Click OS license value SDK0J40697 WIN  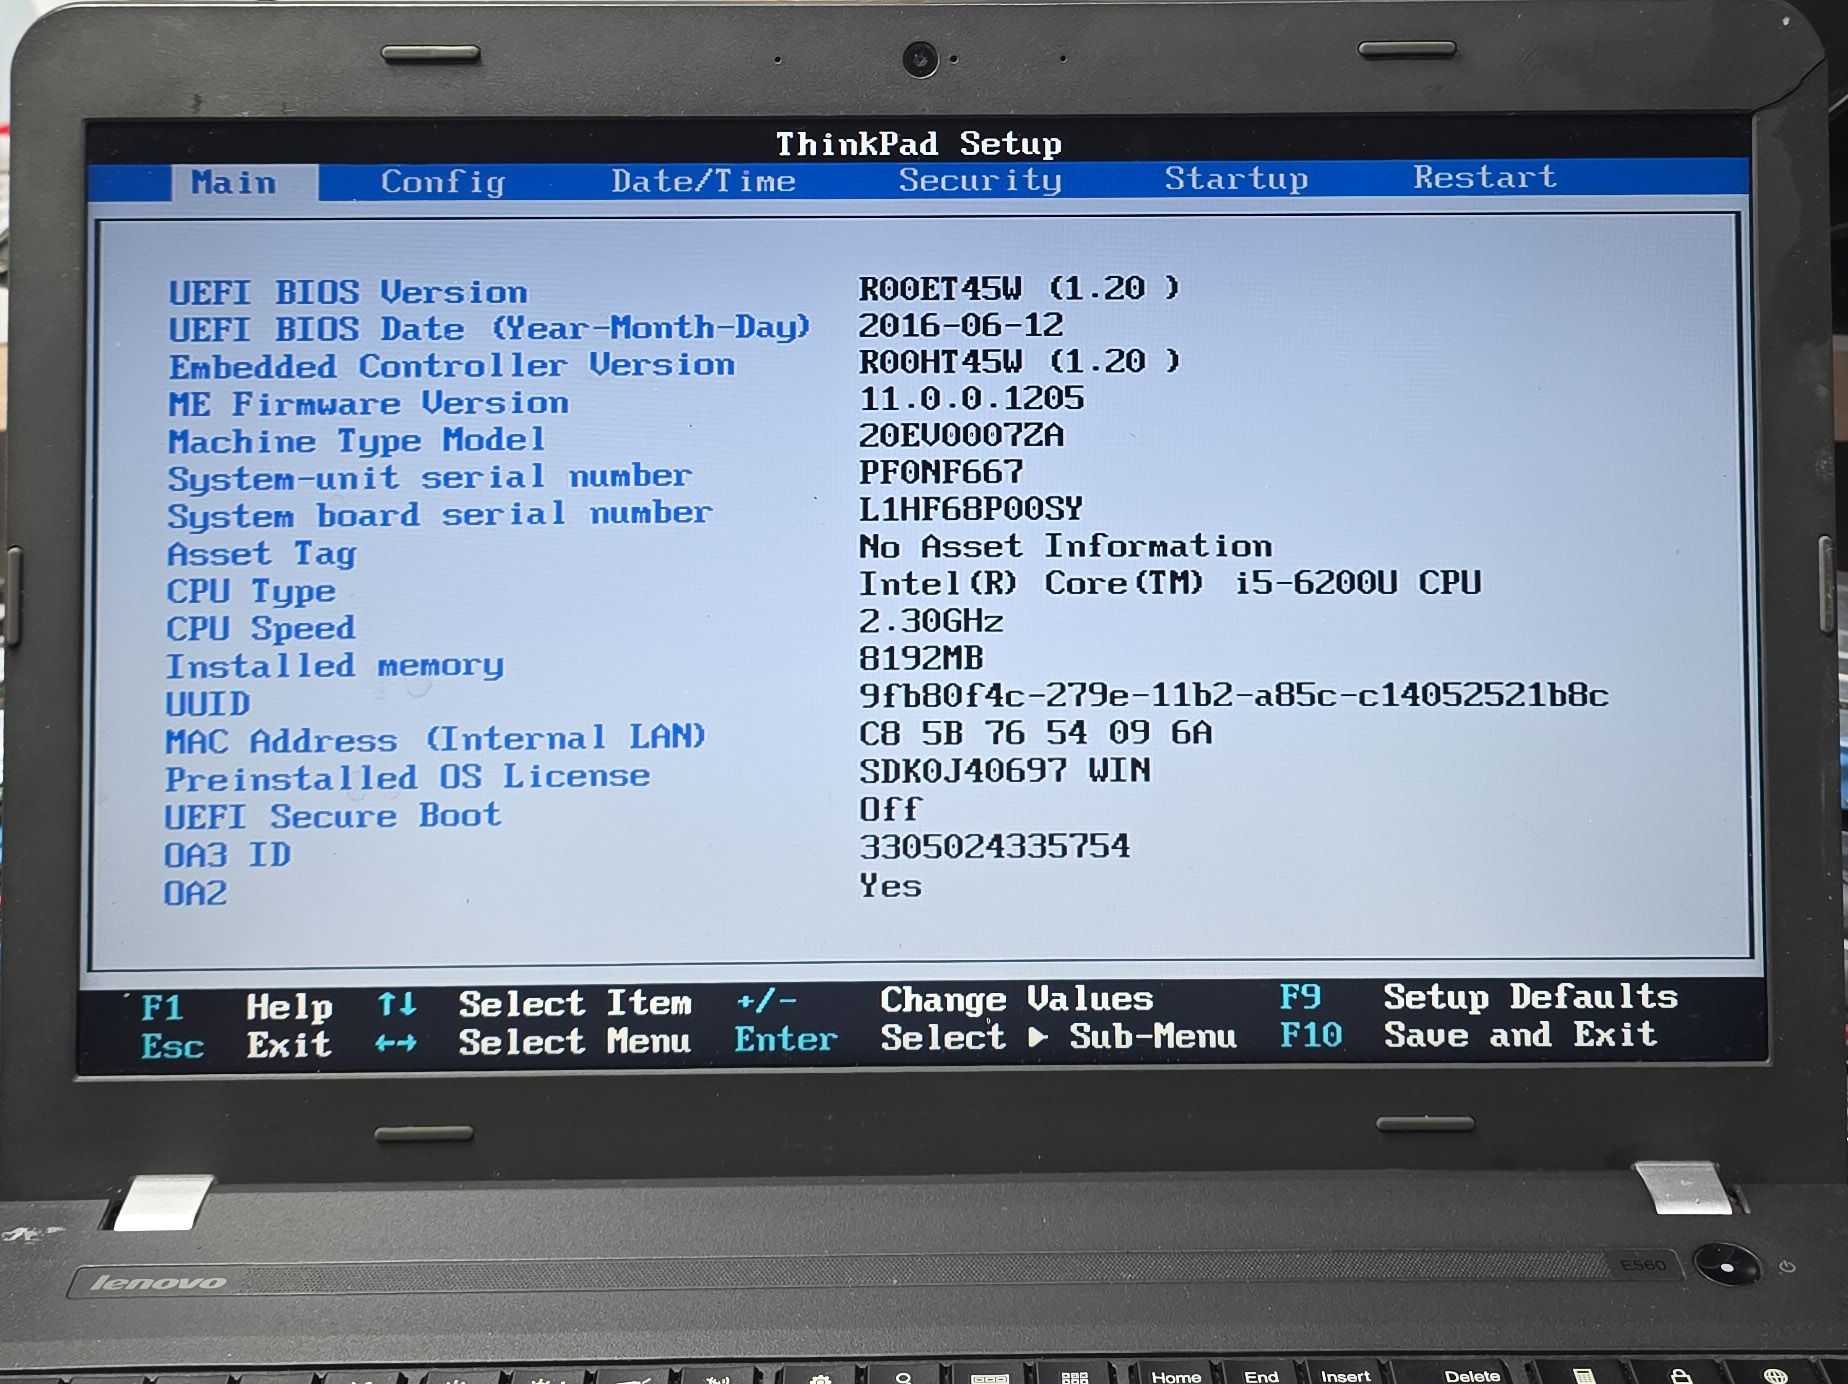pyautogui.click(x=1005, y=771)
